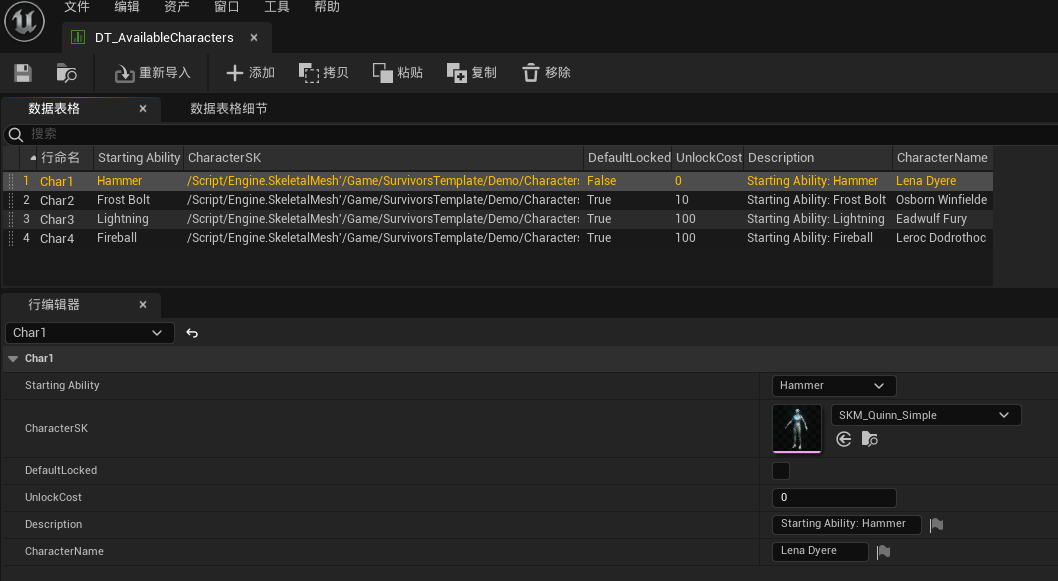This screenshot has height=581, width=1058.
Task: Click the DT_AvailableCharacters tab table icon
Action: tap(78, 38)
